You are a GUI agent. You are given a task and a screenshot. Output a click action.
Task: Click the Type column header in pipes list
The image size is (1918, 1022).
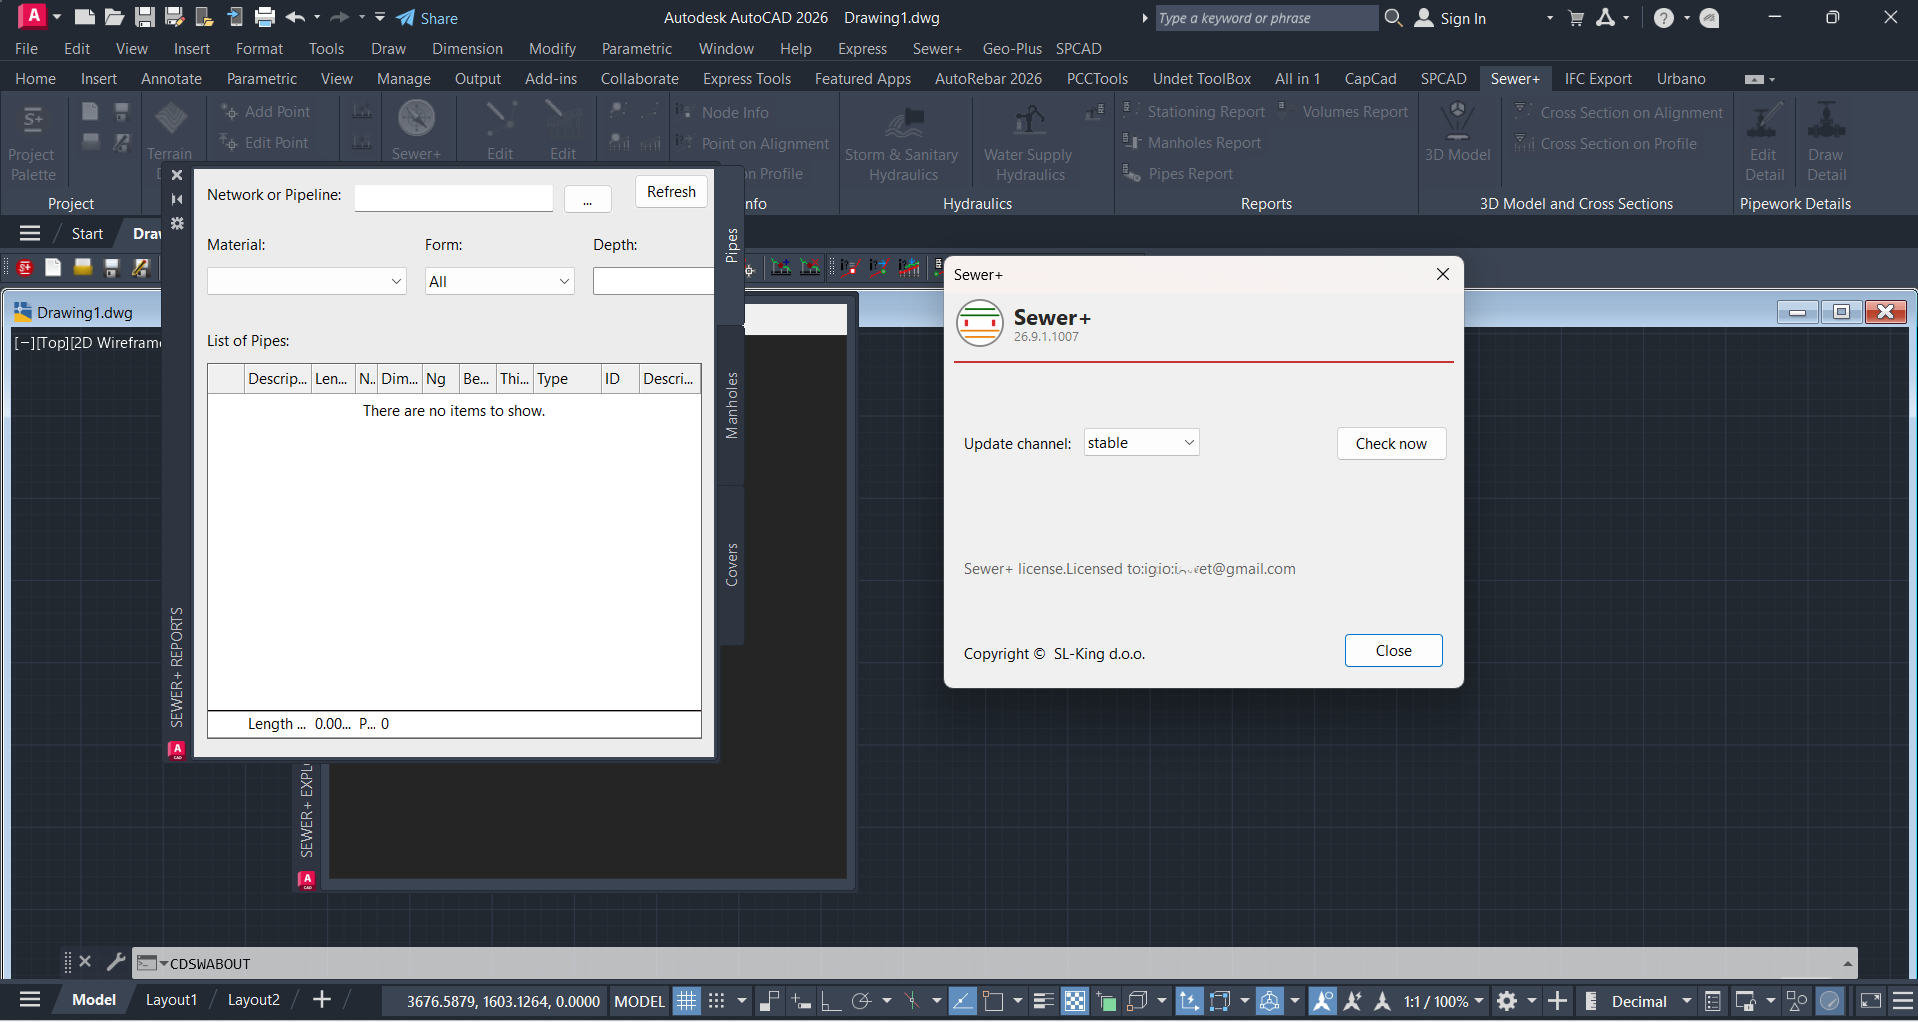tap(567, 378)
